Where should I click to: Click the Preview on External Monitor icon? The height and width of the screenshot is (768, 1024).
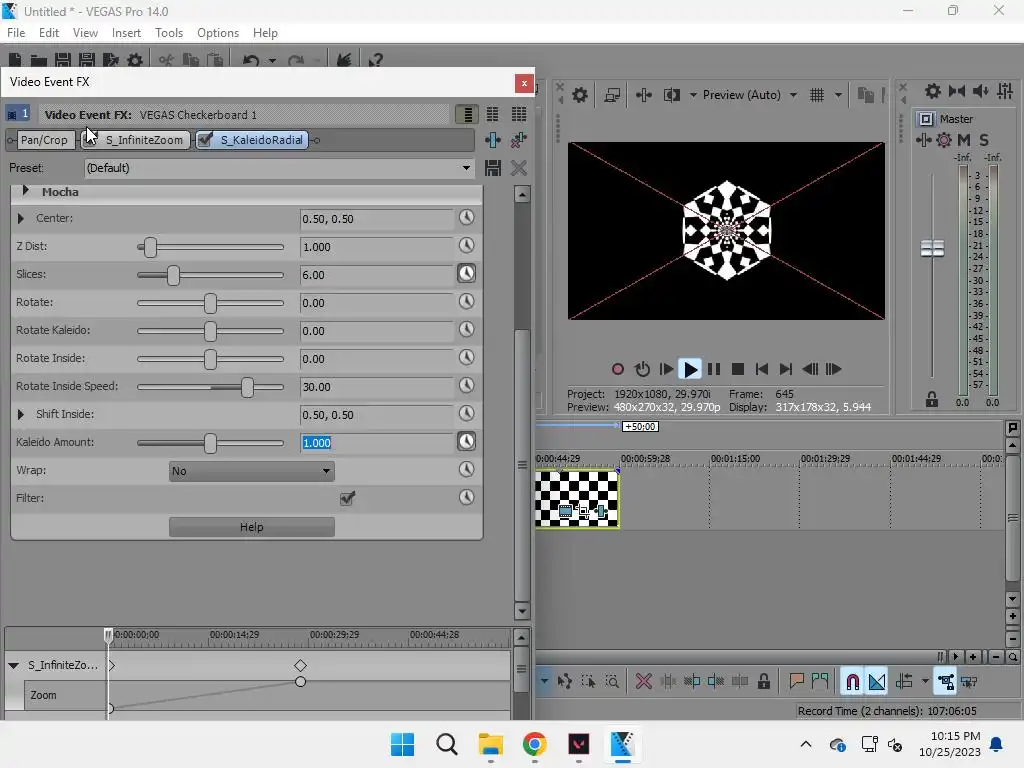612,95
